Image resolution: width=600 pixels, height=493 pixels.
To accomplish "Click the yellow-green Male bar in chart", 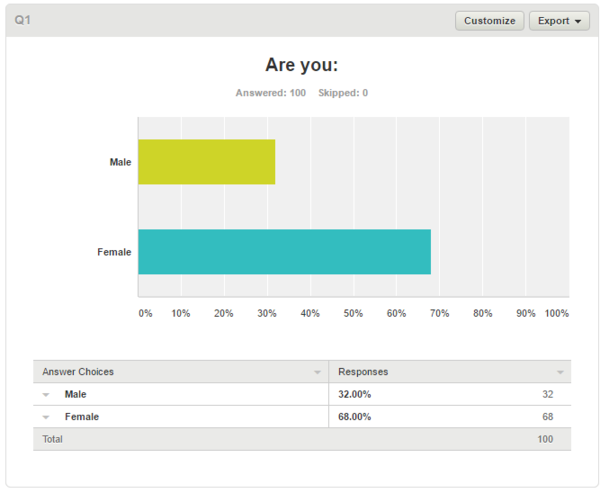I will tap(207, 162).
